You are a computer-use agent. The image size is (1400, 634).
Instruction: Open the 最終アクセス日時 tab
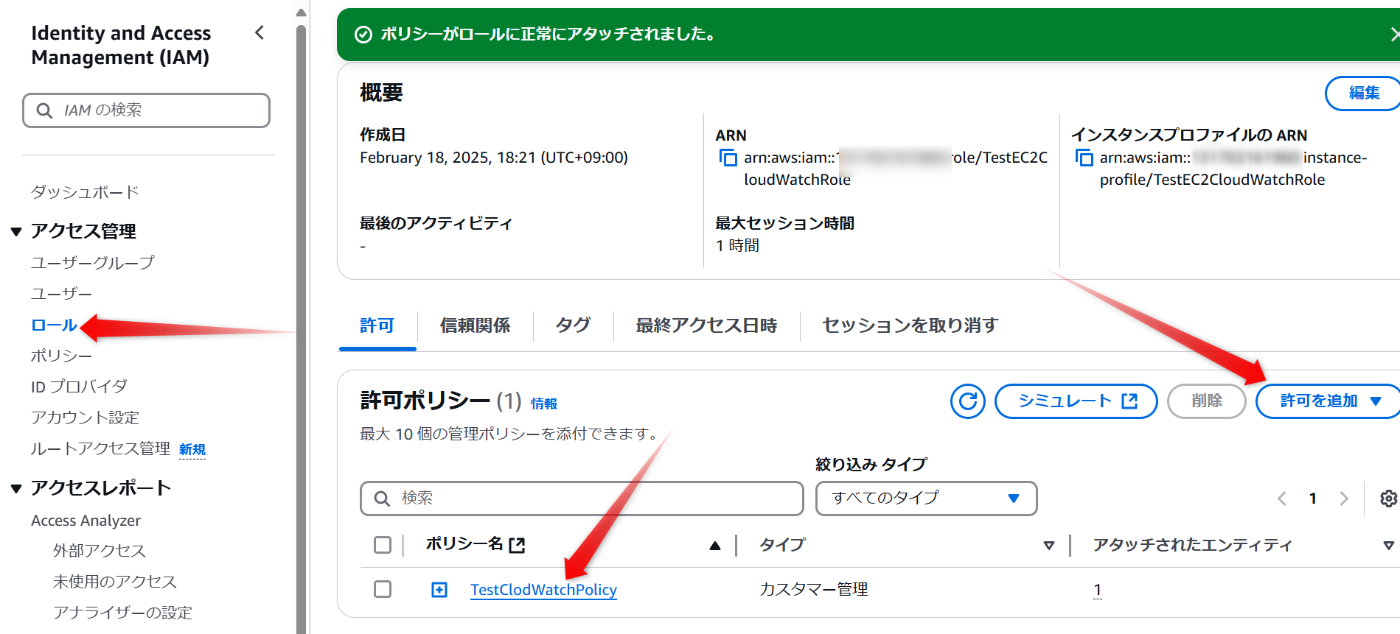[x=706, y=325]
